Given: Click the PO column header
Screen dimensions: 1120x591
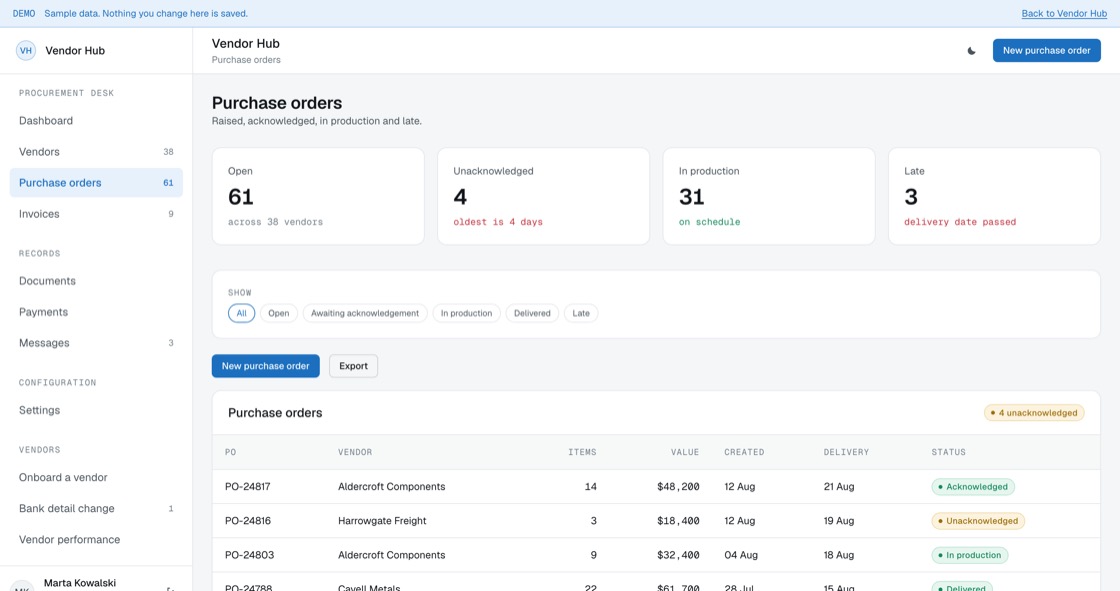Looking at the screenshot, I should coord(231,452).
